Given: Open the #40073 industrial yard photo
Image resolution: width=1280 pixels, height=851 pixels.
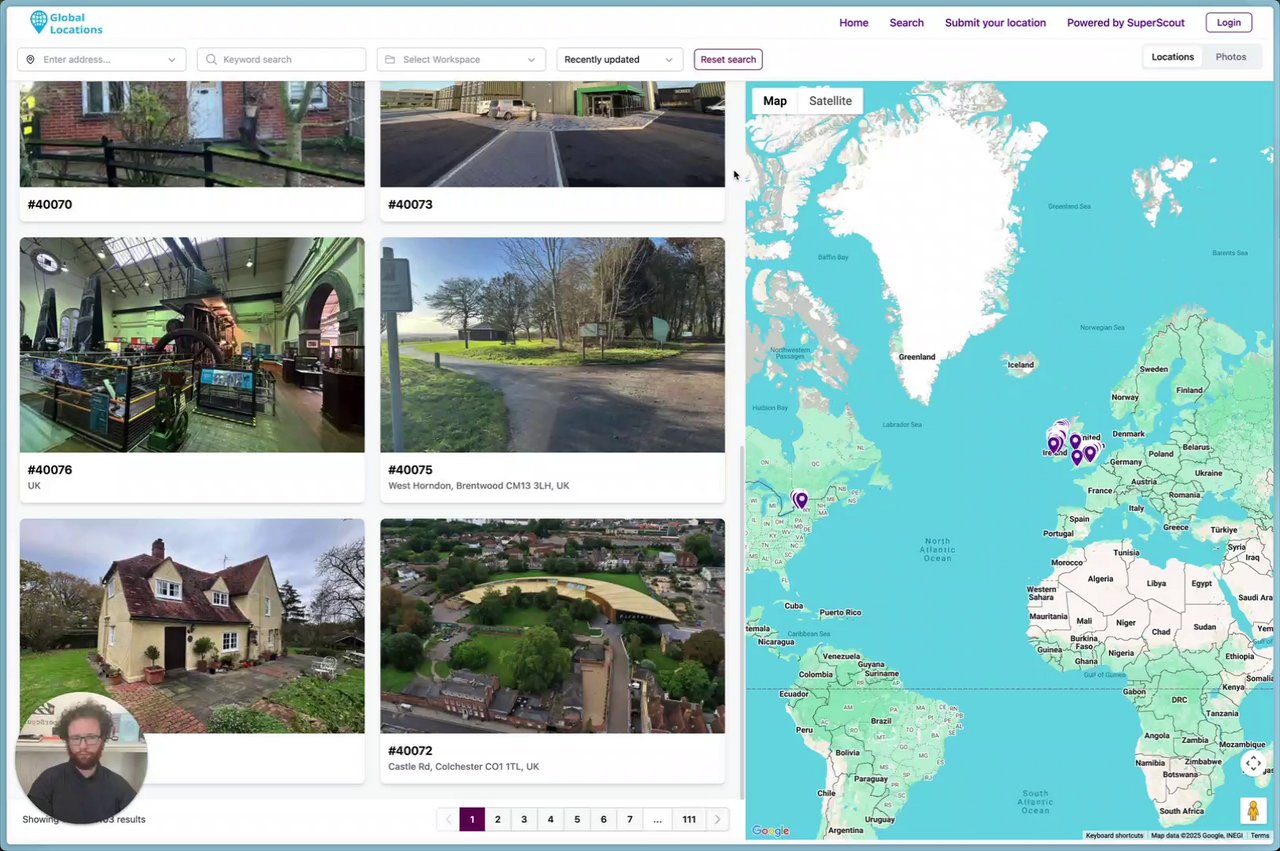Looking at the screenshot, I should pyautogui.click(x=552, y=134).
